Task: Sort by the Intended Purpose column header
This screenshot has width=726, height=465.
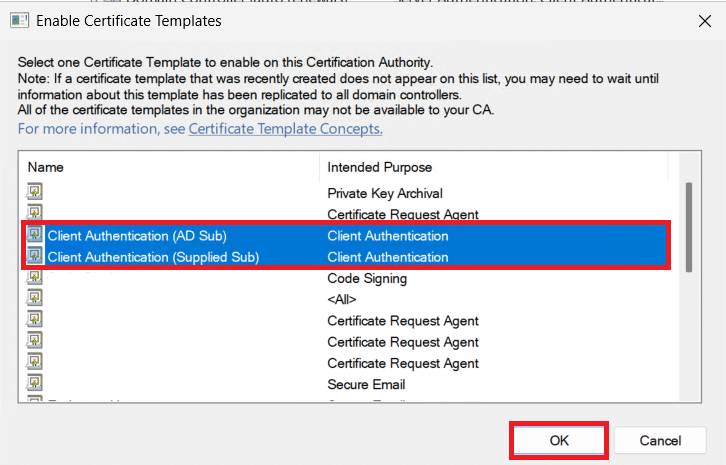Action: click(379, 167)
